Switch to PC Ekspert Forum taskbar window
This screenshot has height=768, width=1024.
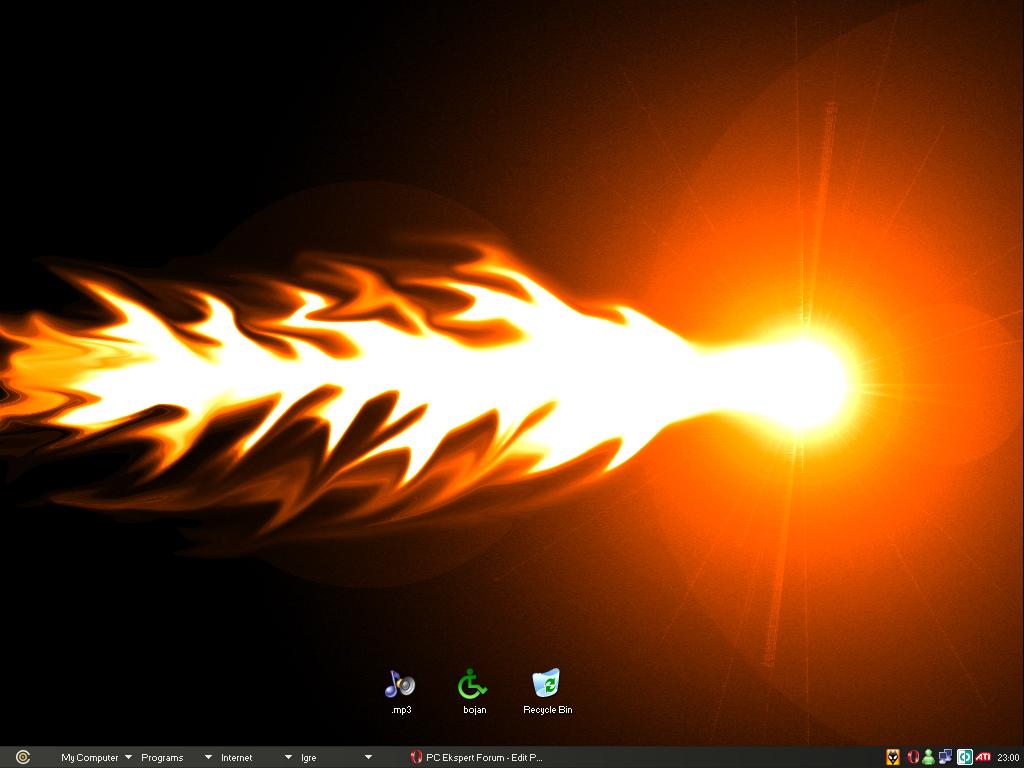(478, 757)
